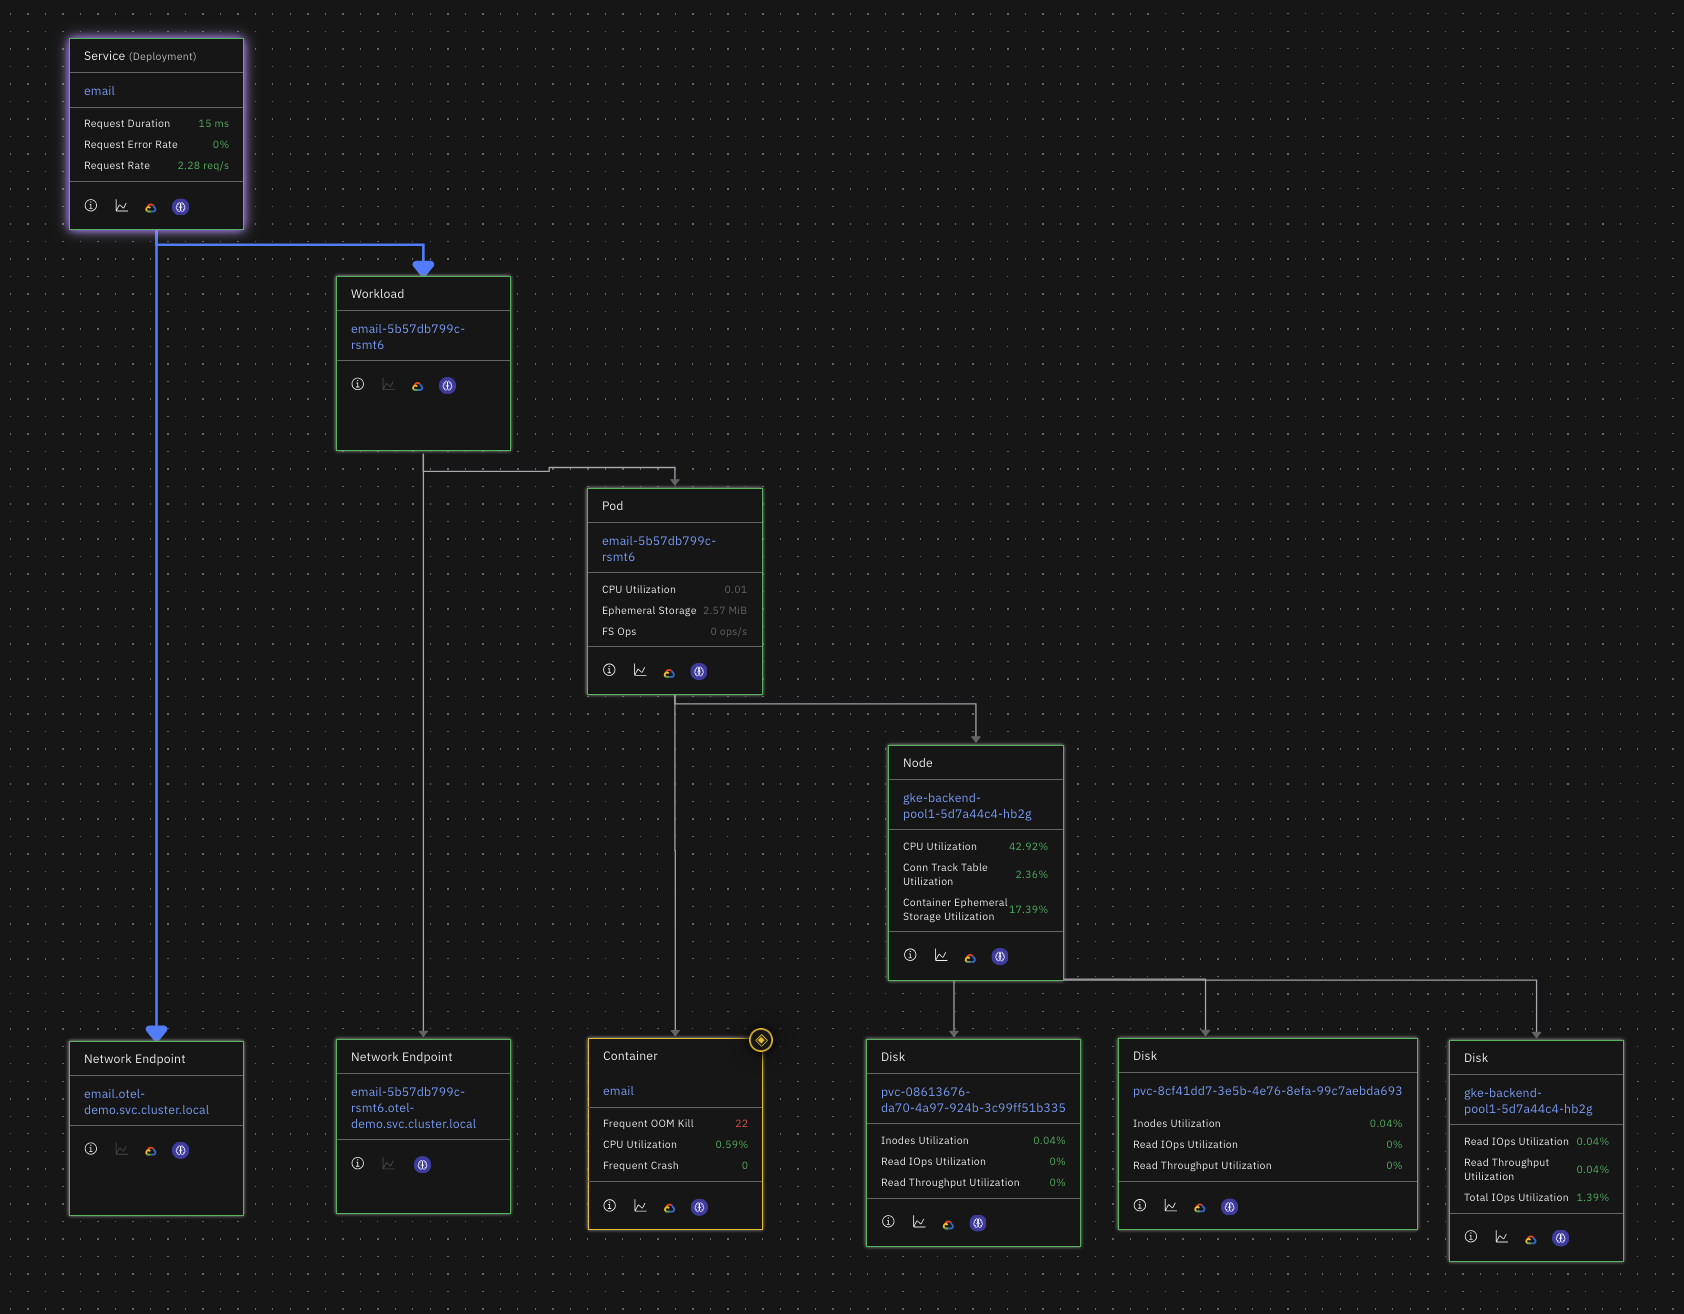Click Google Cloud icon on the Node card
The width and height of the screenshot is (1684, 1314).
click(x=970, y=957)
